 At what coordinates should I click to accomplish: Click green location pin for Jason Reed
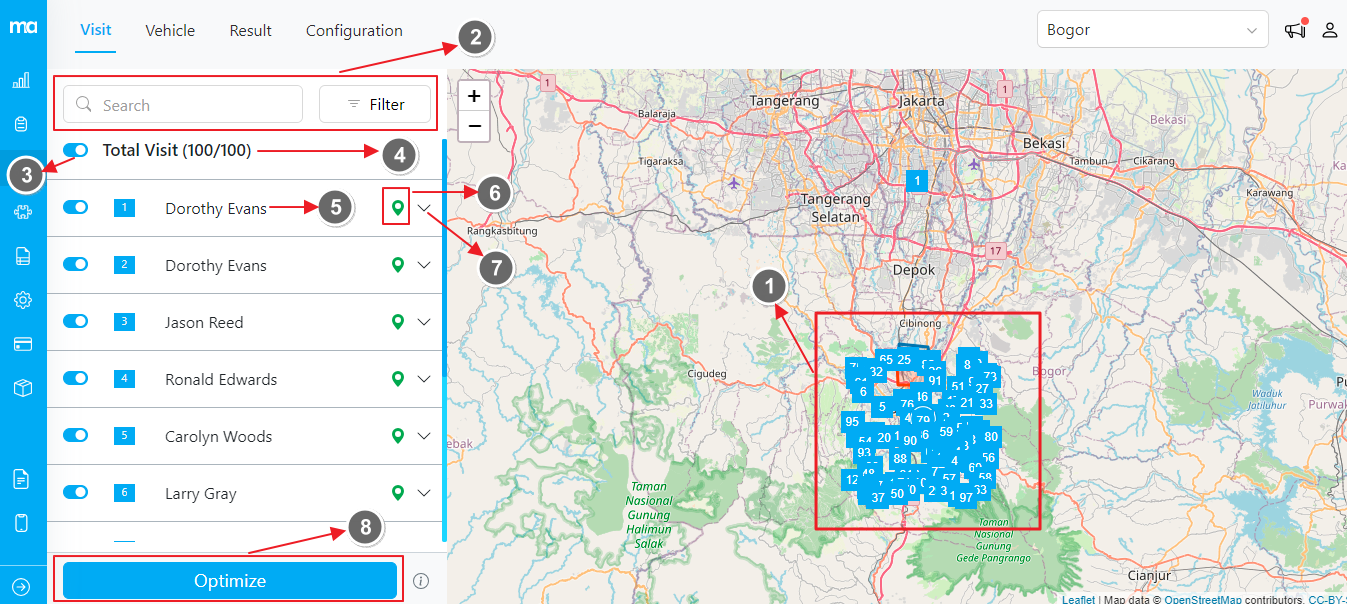tap(398, 322)
